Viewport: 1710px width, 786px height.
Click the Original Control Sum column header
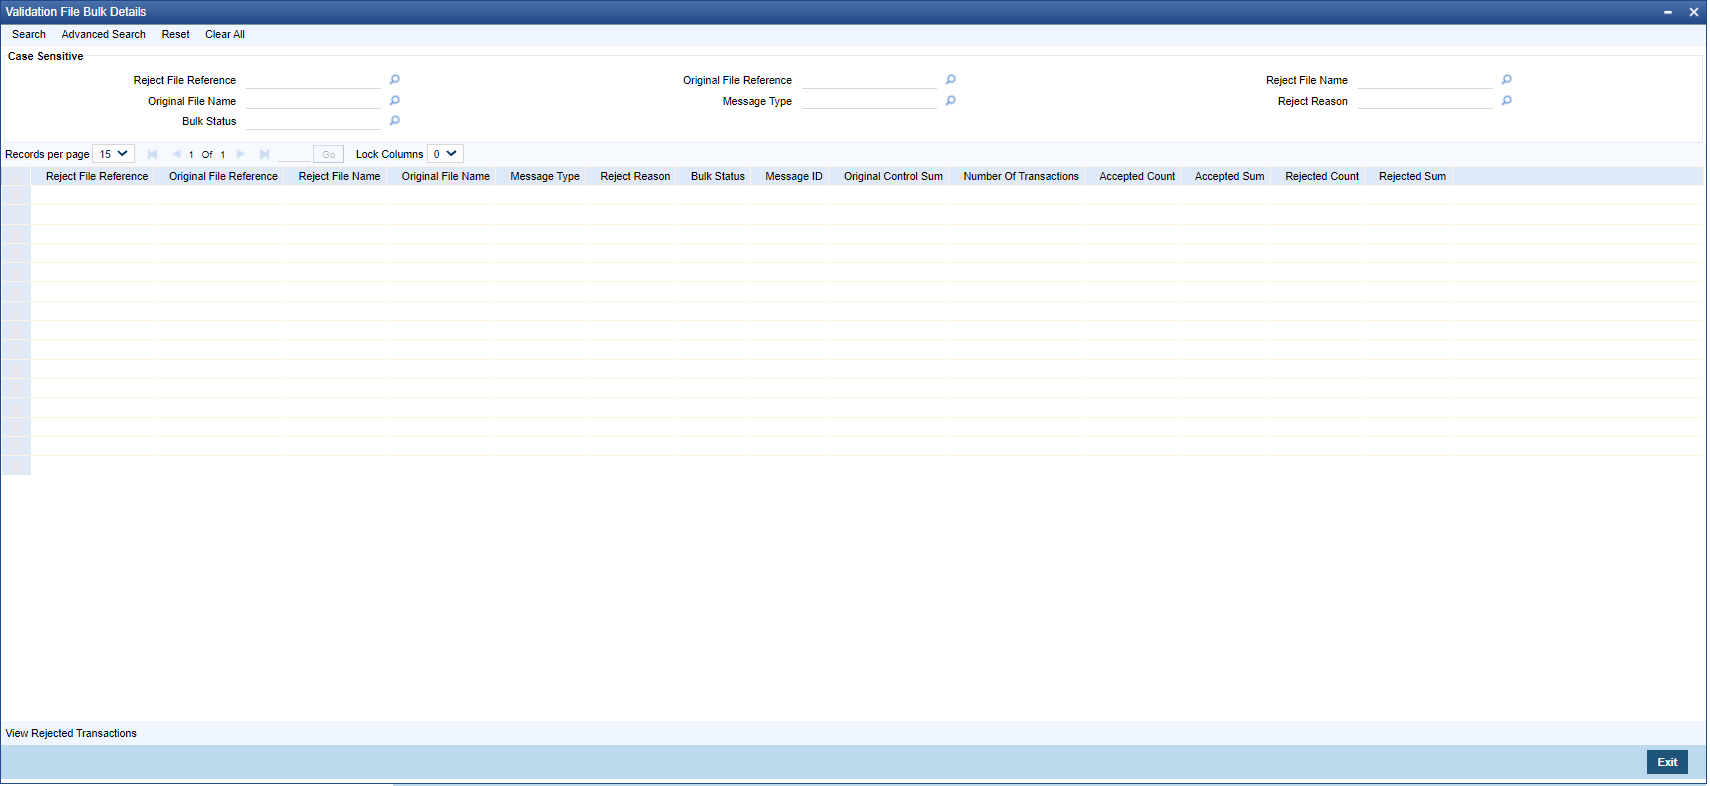tap(893, 176)
